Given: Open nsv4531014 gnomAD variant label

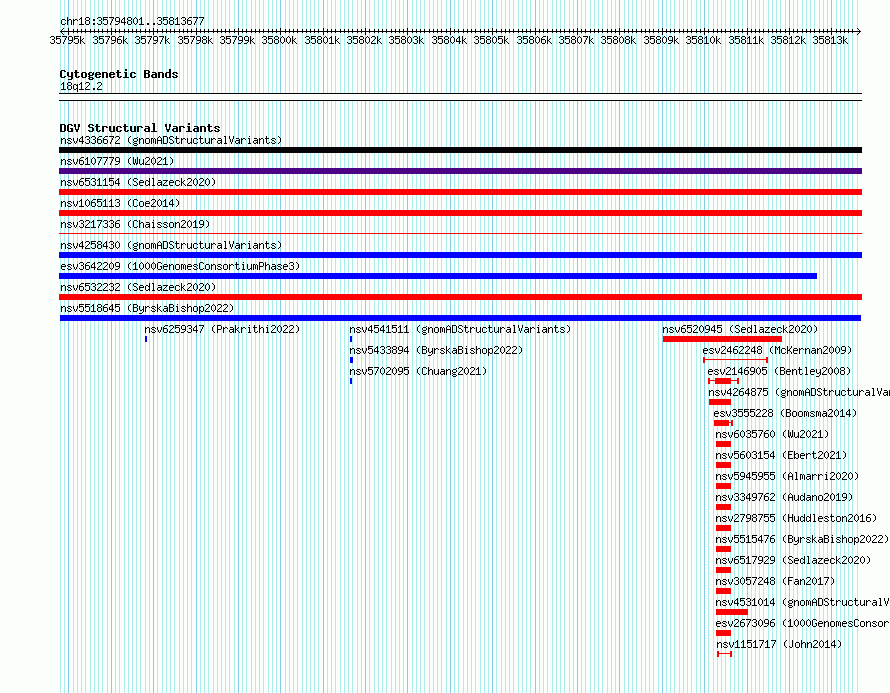Looking at the screenshot, I should tap(803, 602).
